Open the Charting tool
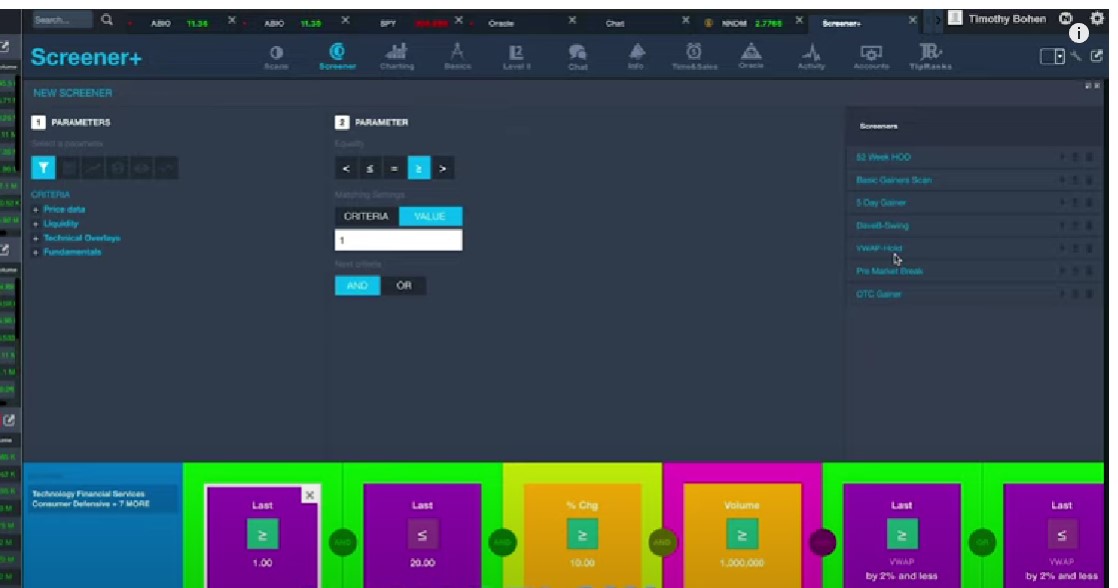Viewport: 1118px width, 588px height. click(x=397, y=57)
